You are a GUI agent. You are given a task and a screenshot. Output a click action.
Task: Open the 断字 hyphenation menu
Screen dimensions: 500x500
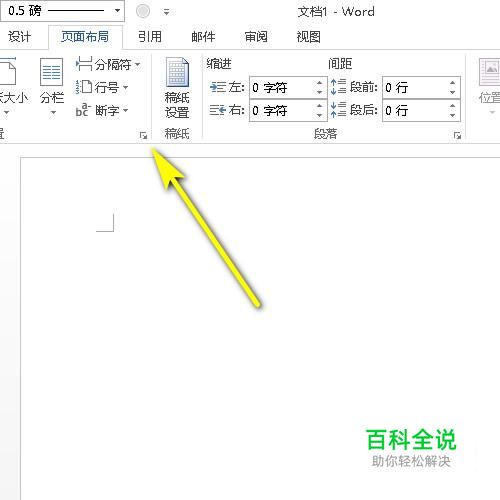coord(102,110)
